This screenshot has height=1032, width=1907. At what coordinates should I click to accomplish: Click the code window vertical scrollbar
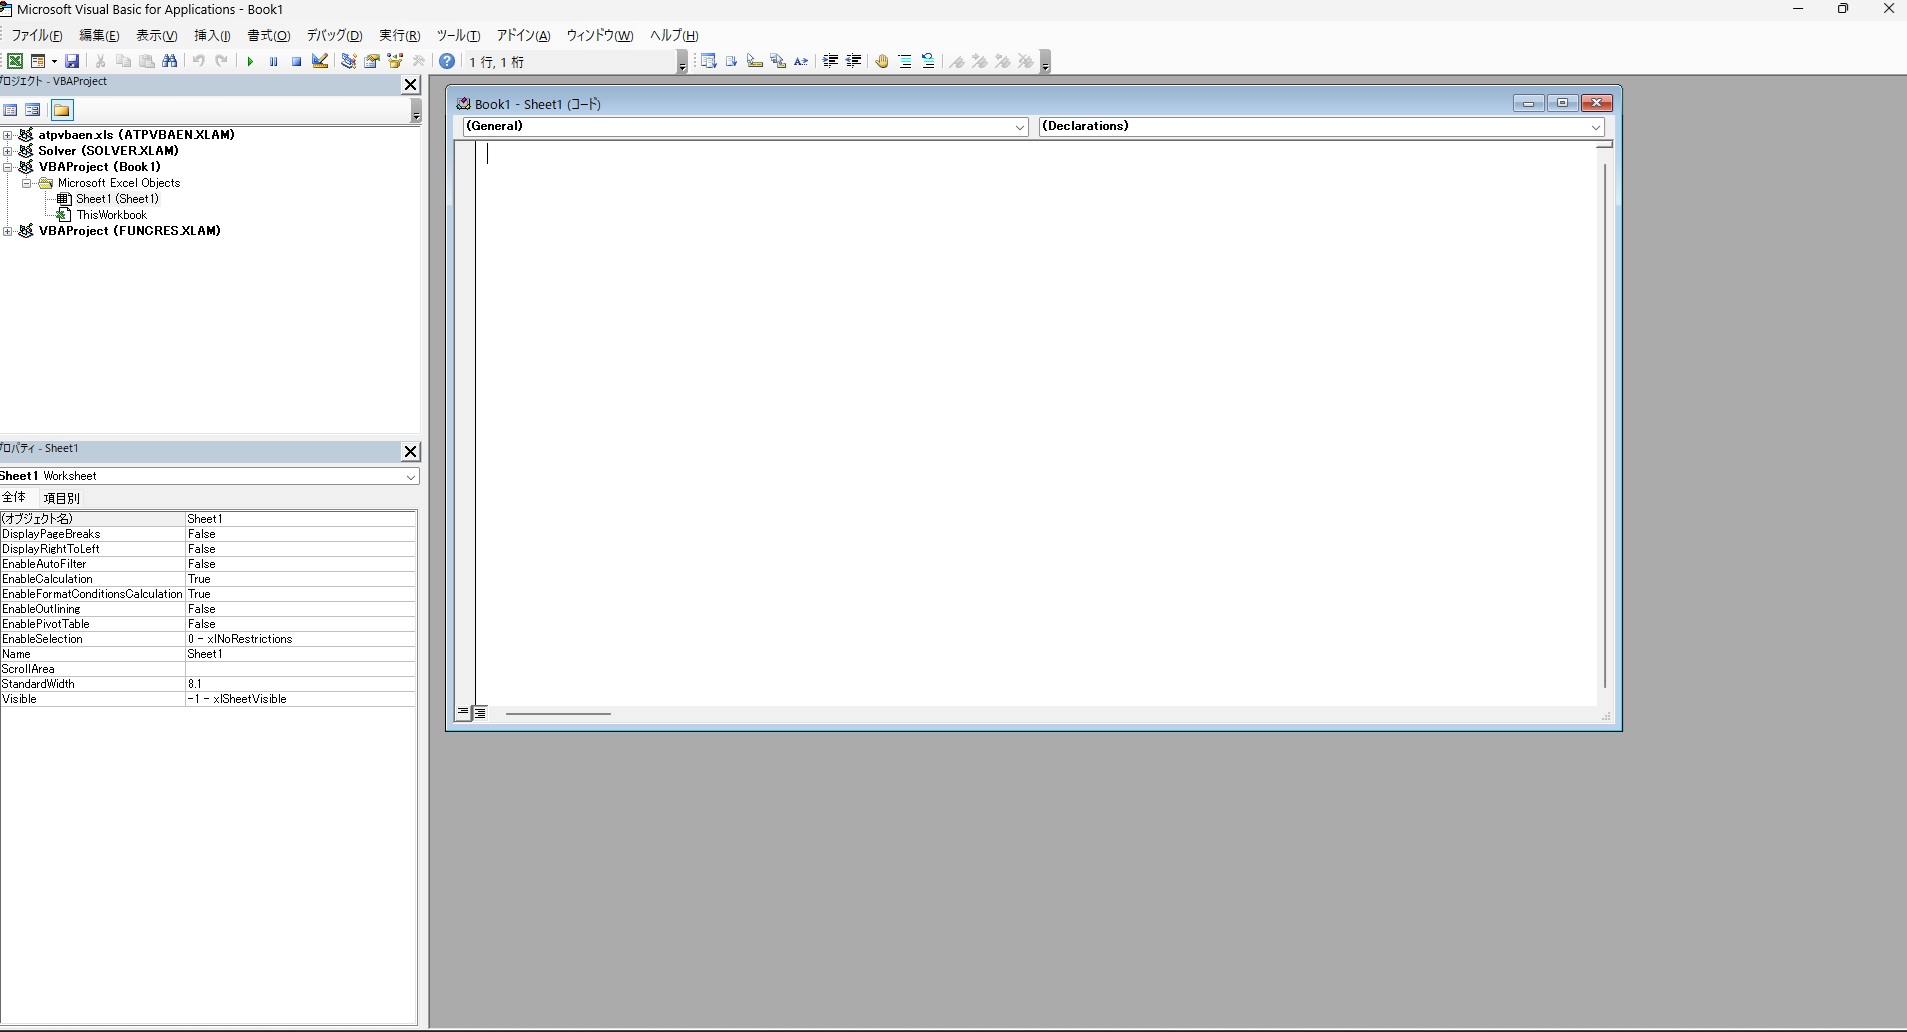pos(1605,425)
